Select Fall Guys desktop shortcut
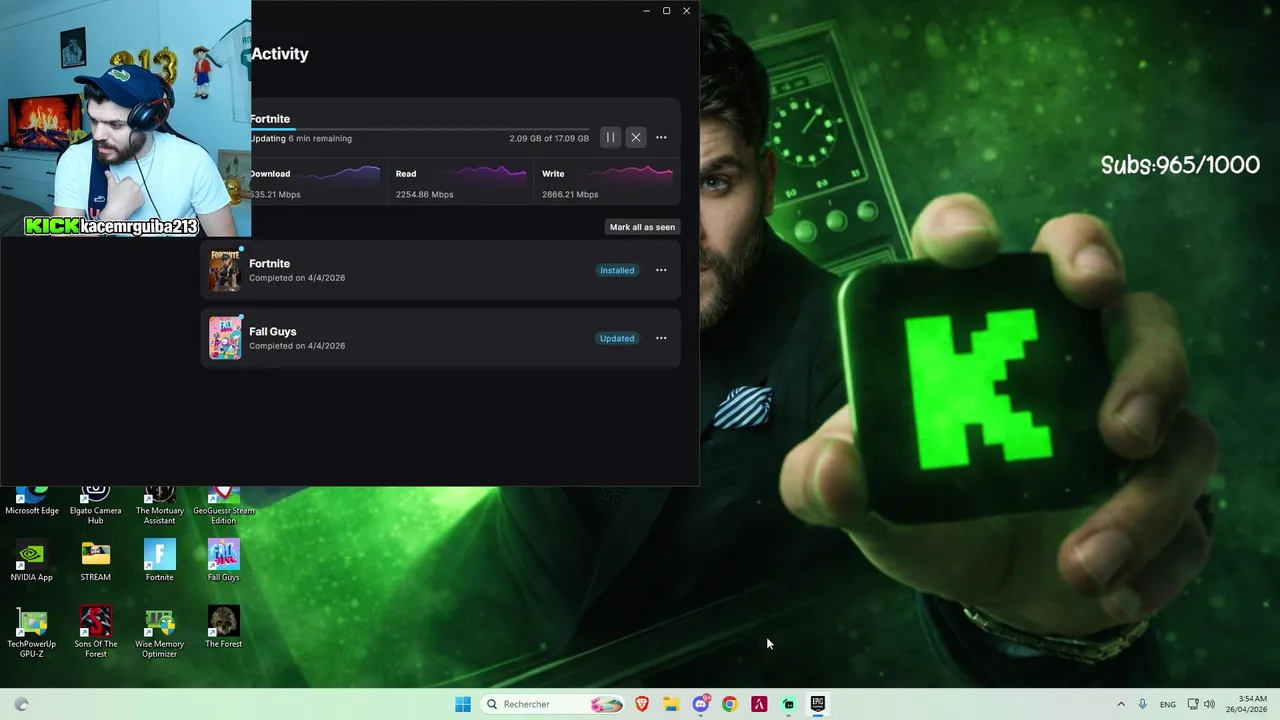1280x720 pixels. 224,561
